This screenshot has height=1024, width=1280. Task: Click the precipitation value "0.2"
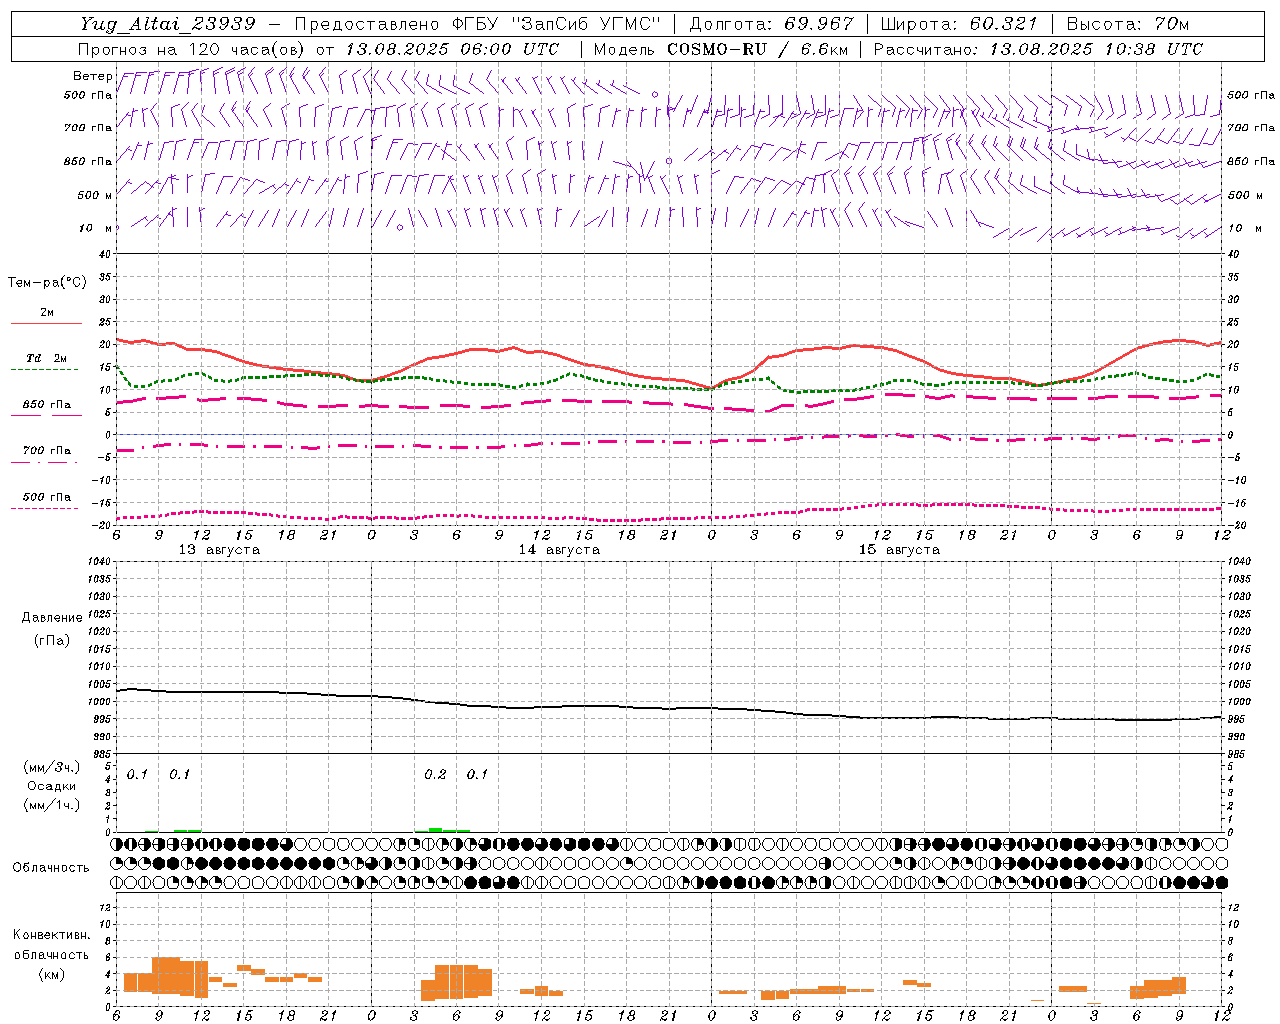(435, 775)
